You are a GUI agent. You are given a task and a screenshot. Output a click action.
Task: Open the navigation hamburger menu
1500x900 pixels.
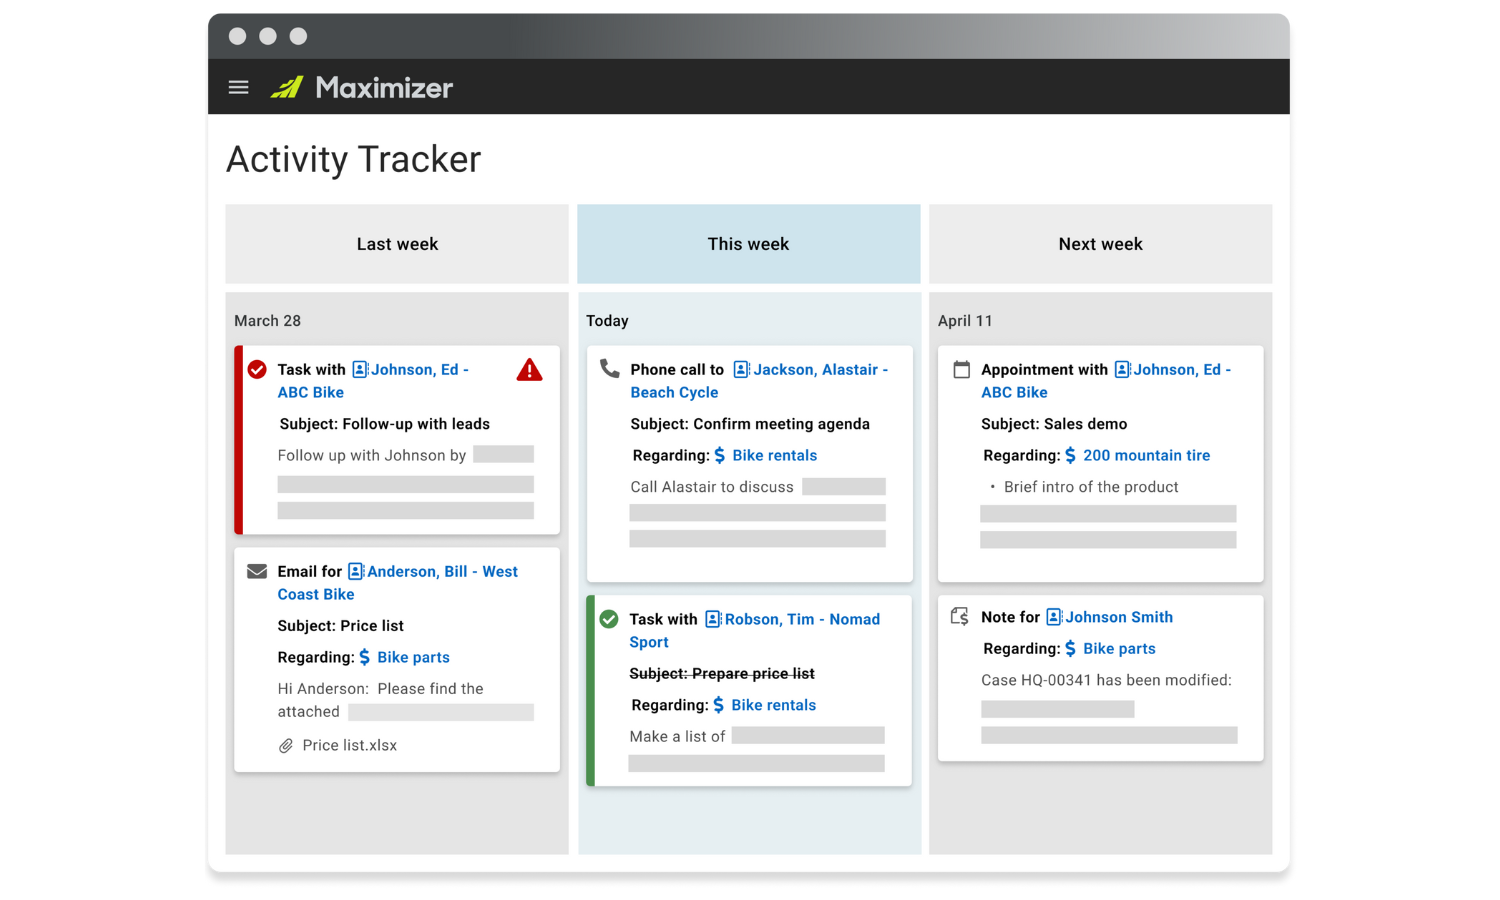point(238,87)
